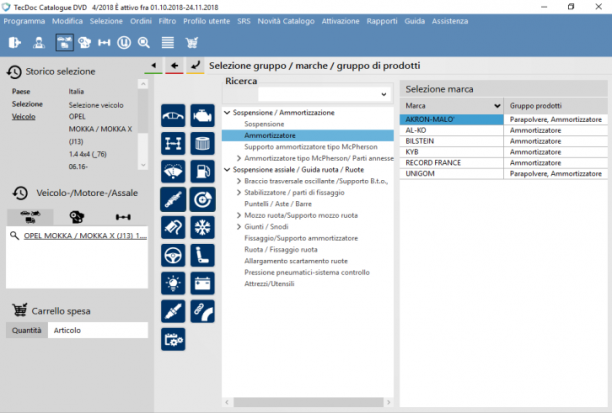This screenshot has height=413, width=612.
Task: Collapse Sospensione / Ammortizzazione tree node
Action: (227, 112)
